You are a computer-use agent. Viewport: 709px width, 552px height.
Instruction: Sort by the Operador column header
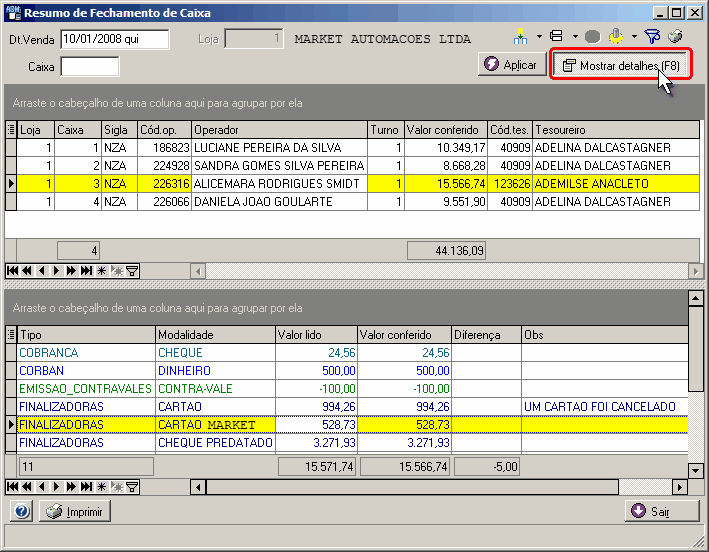pos(279,130)
